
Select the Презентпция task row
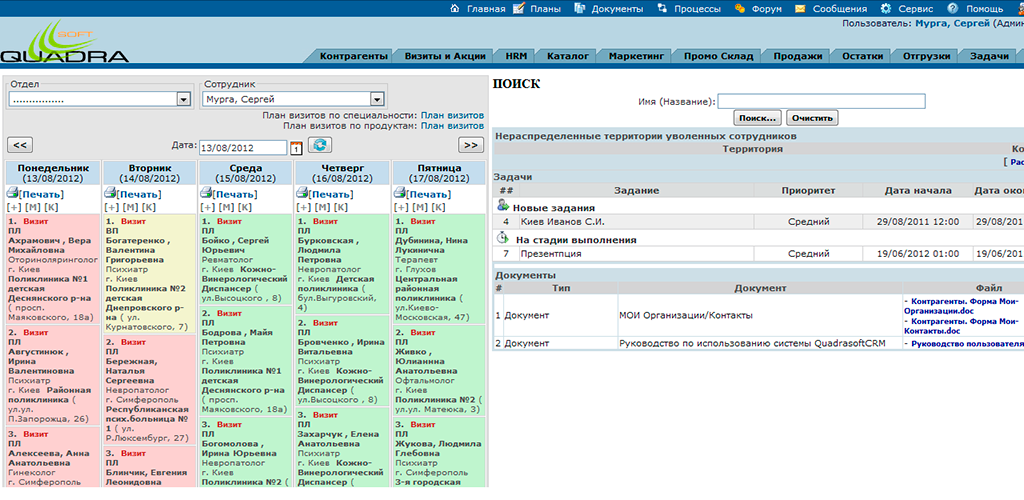[758, 253]
